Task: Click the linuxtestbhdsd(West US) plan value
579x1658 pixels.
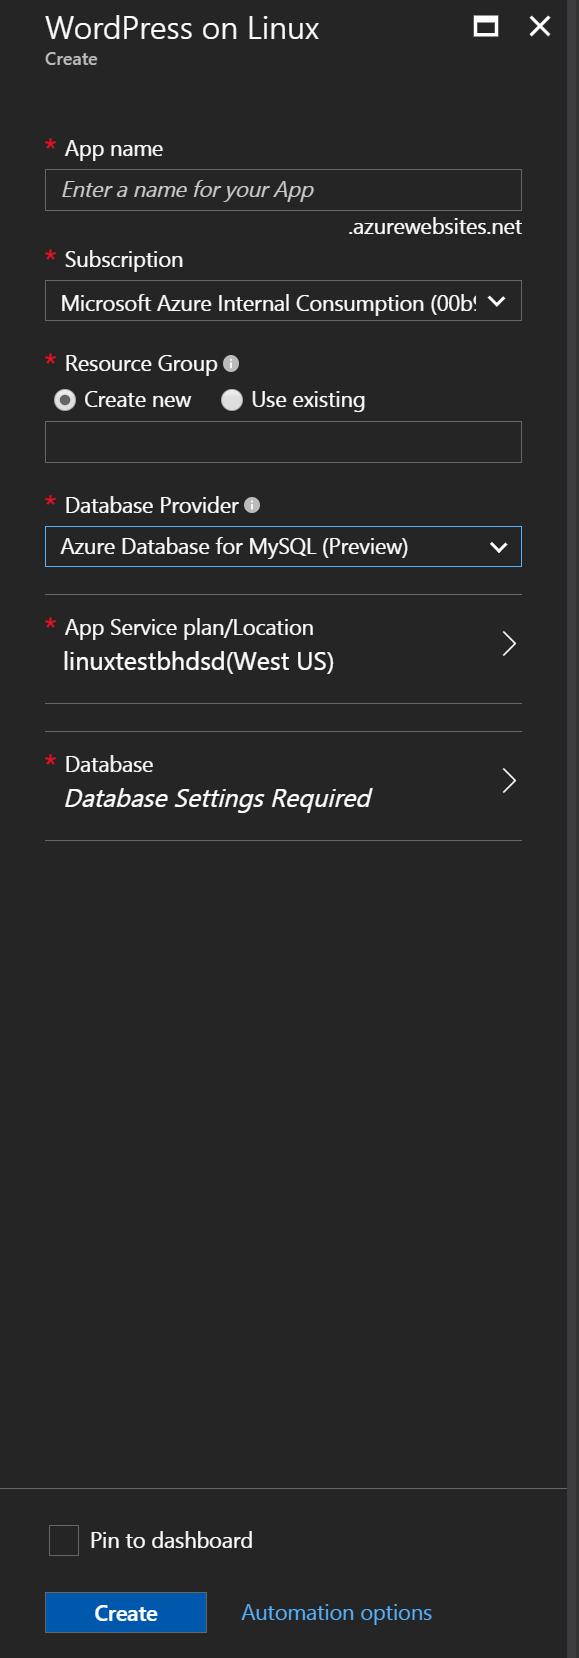Action: point(199,662)
